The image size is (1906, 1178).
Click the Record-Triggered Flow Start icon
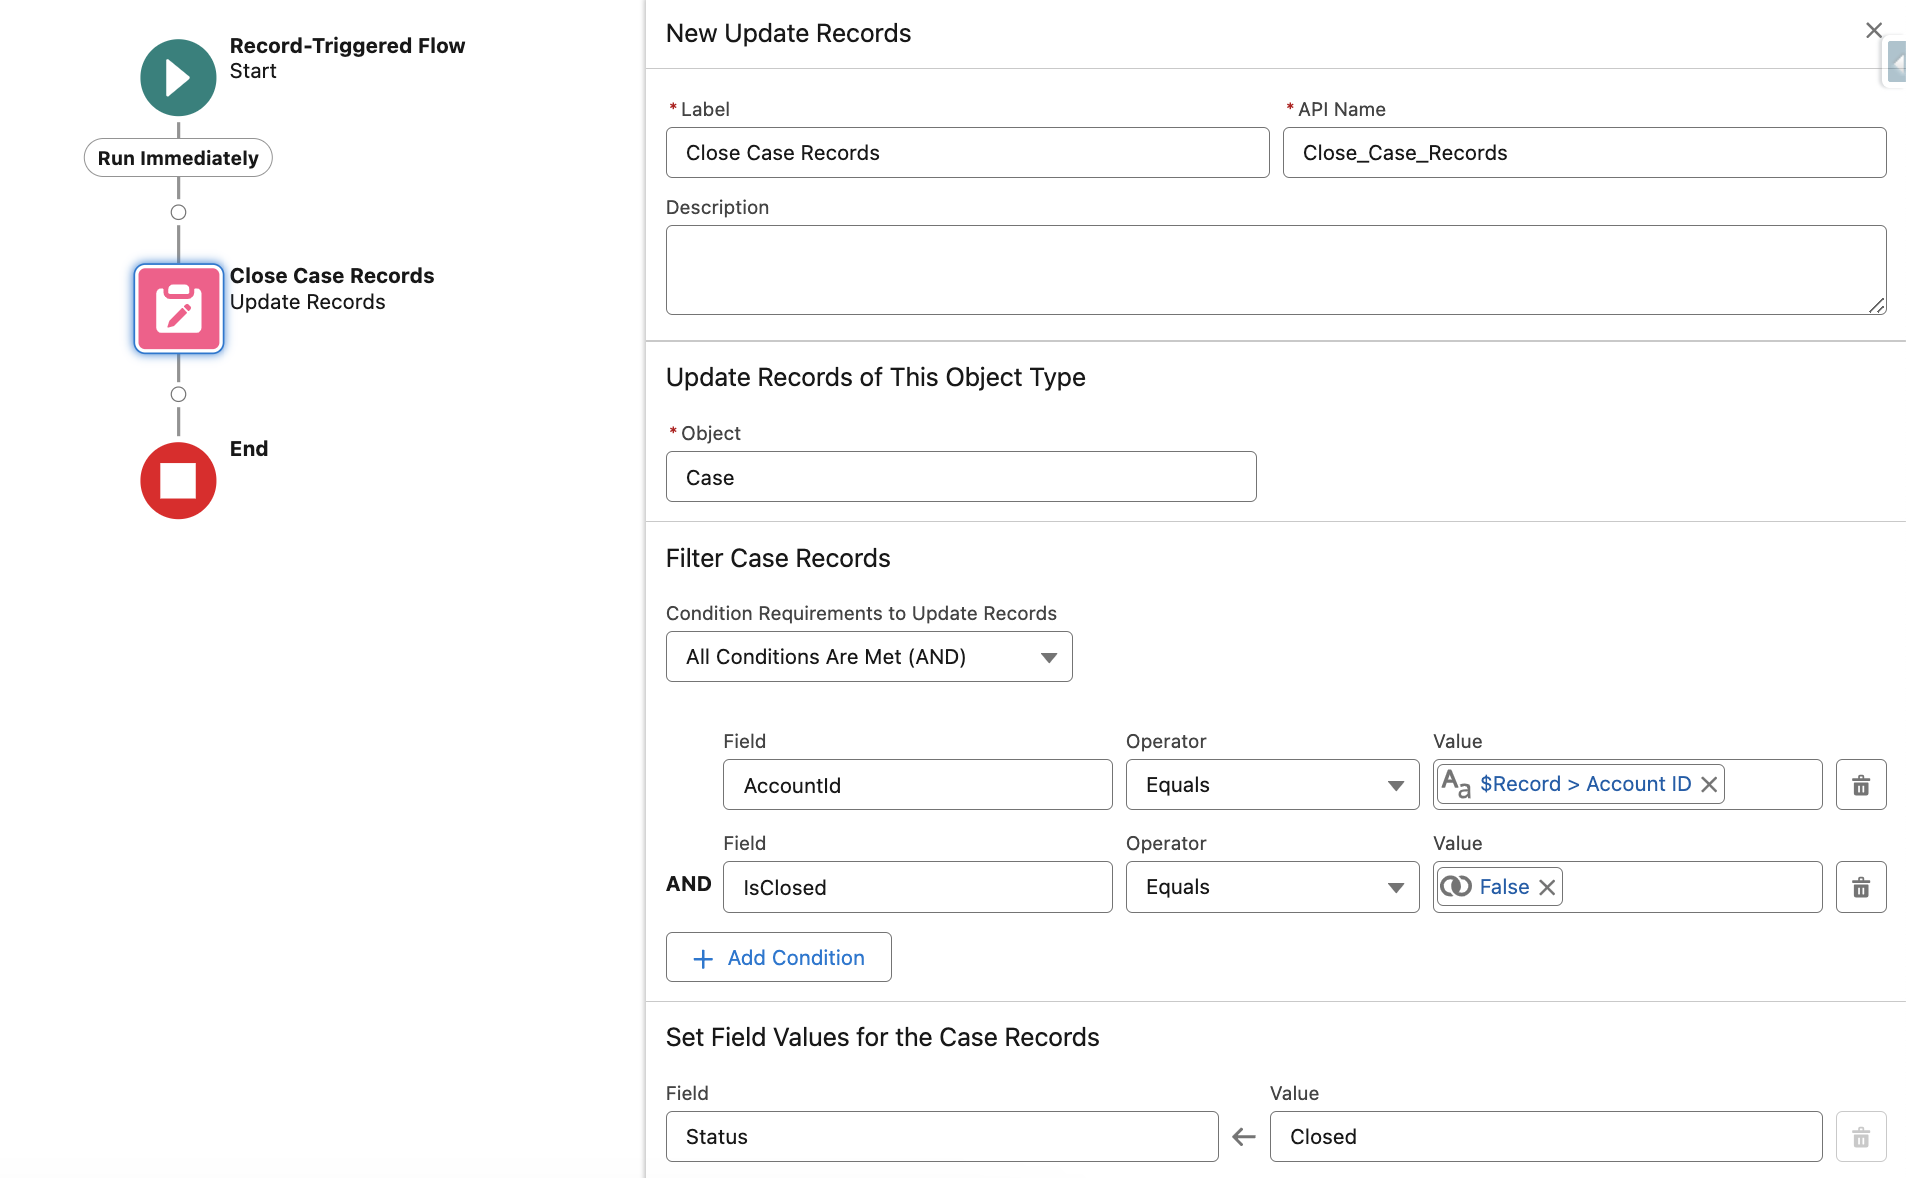[178, 78]
